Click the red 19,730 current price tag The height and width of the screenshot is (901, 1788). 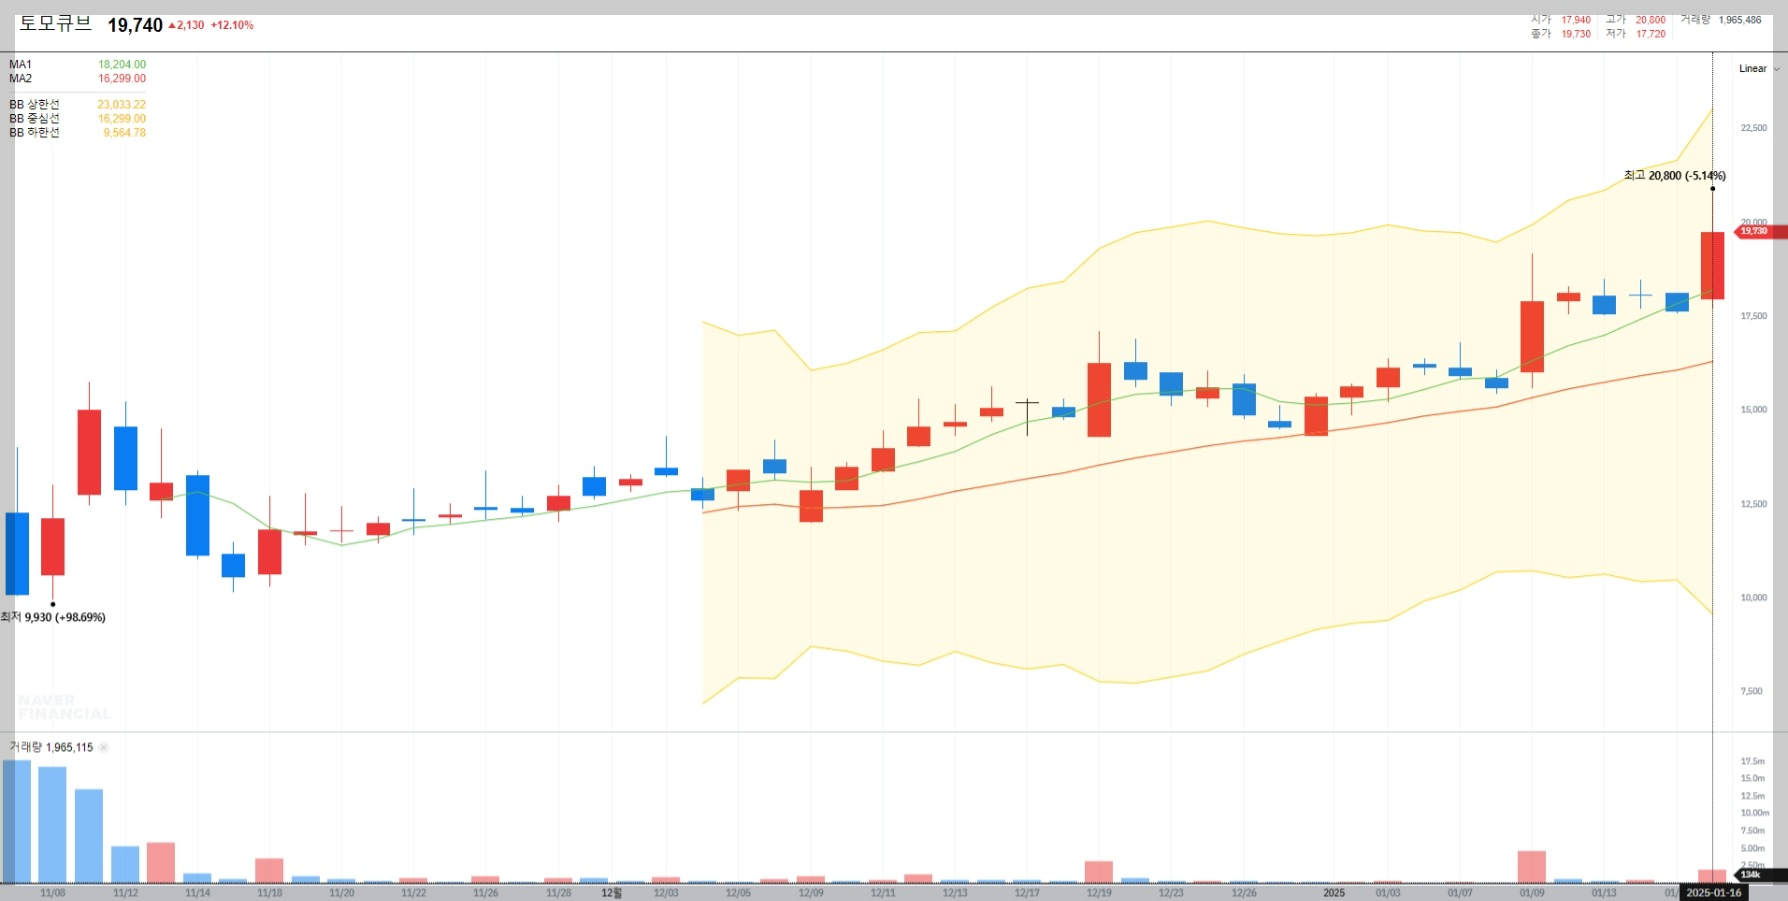pyautogui.click(x=1760, y=232)
